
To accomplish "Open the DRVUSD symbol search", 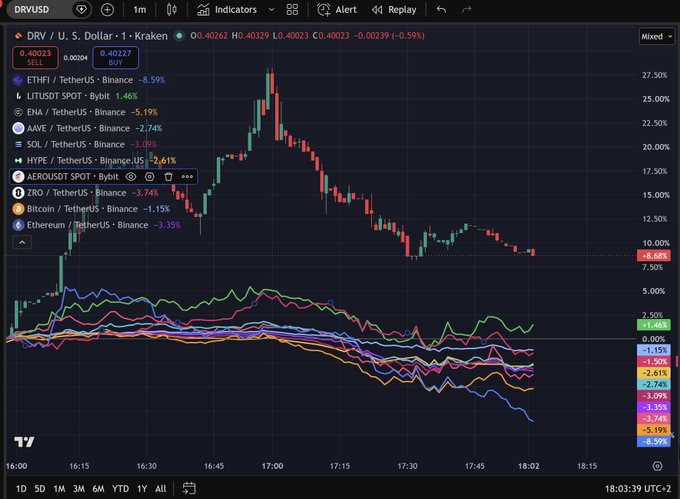I will point(32,10).
